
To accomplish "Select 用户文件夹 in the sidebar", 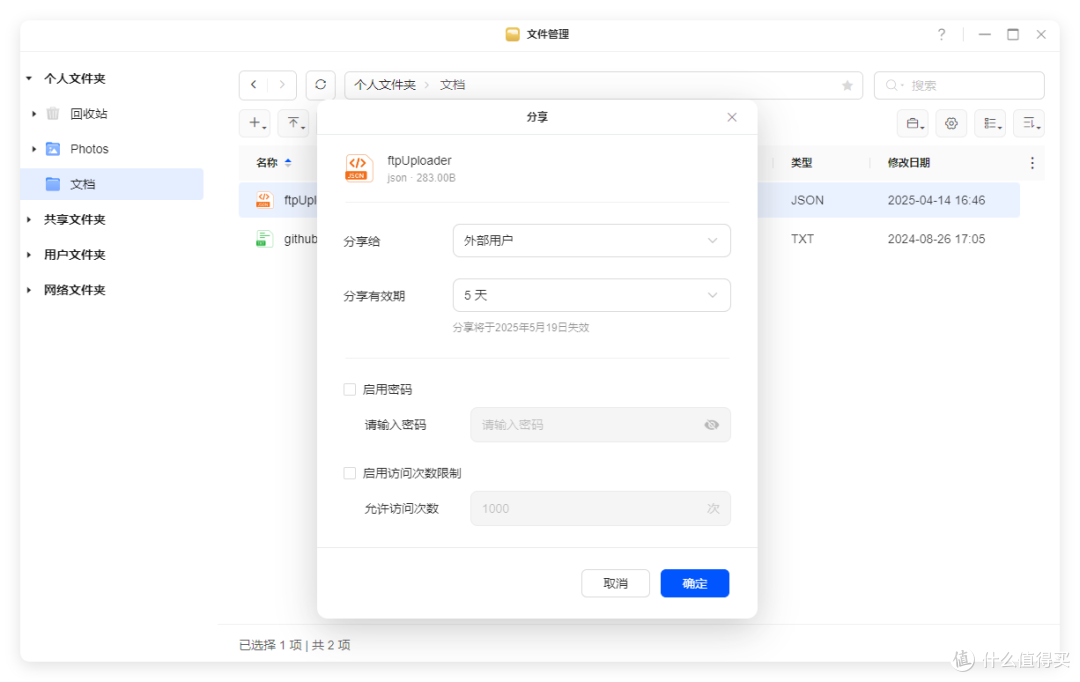I will pos(74,255).
